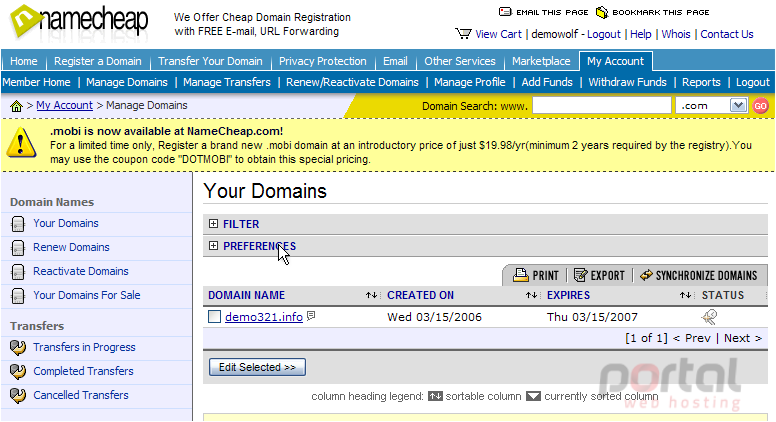Click Renew Domains sidebar link
776x422 pixels.
(71, 247)
